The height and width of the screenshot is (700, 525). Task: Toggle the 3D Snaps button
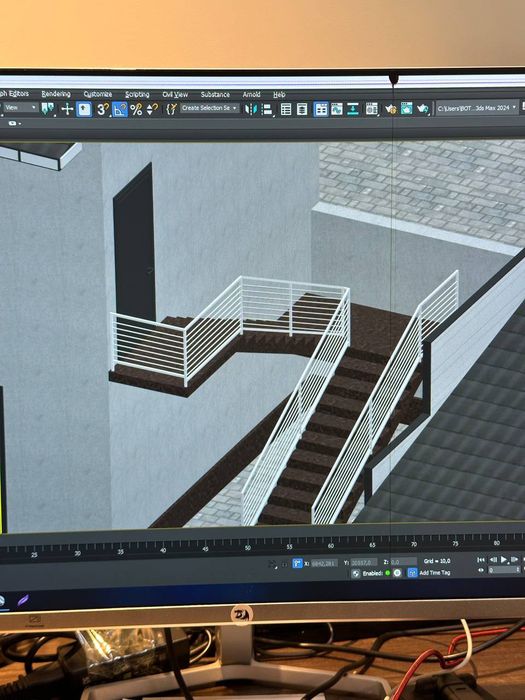(102, 109)
